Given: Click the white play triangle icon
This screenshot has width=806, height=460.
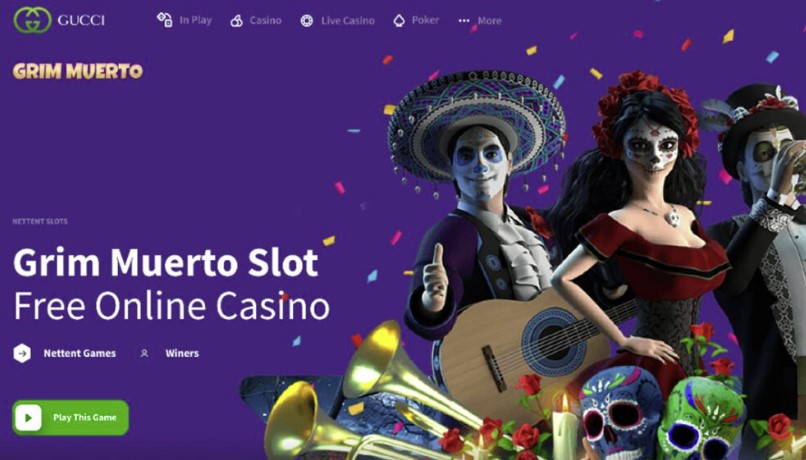Looking at the screenshot, I should tap(28, 417).
